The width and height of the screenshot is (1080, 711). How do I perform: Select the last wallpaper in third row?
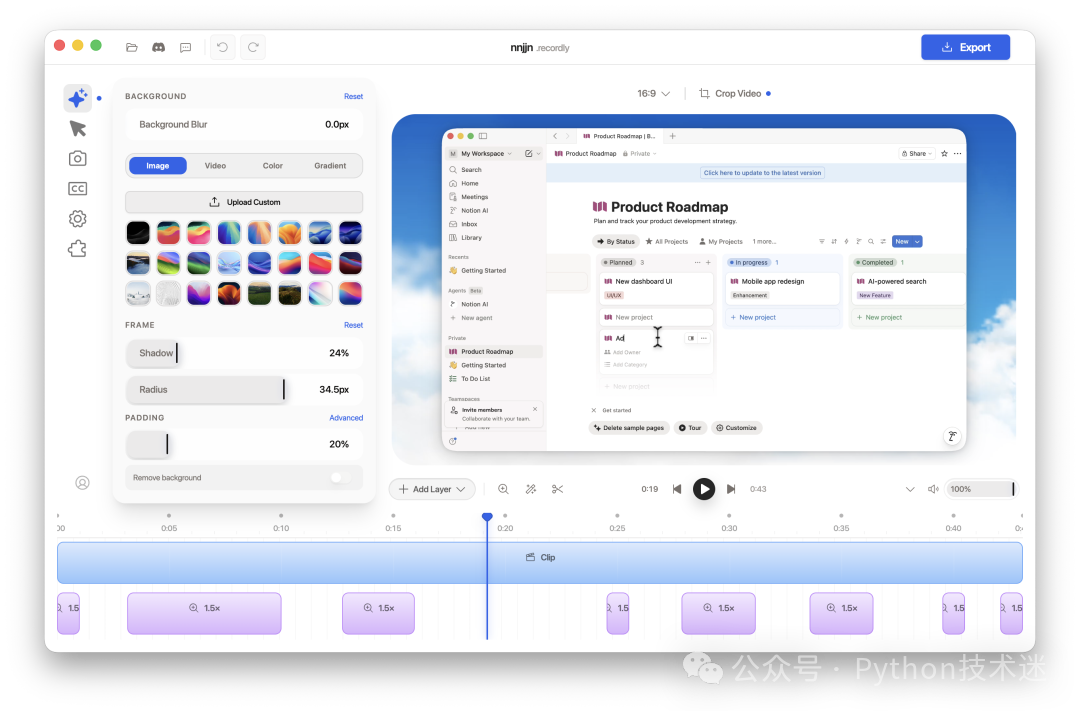pos(351,293)
